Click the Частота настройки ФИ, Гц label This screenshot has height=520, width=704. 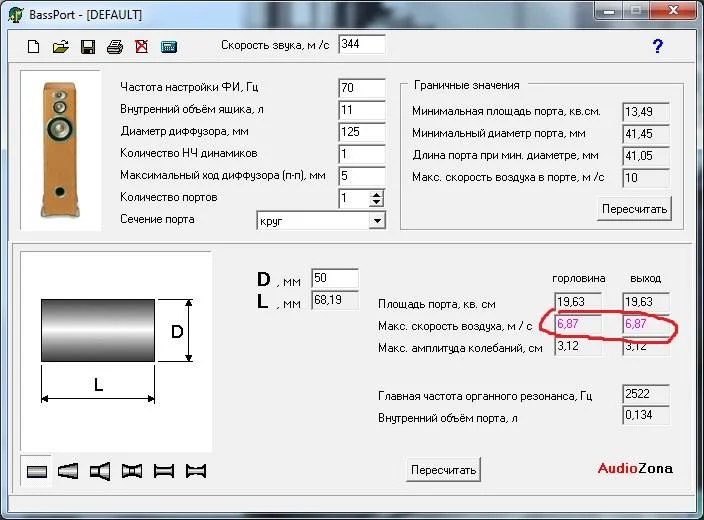coord(189,87)
